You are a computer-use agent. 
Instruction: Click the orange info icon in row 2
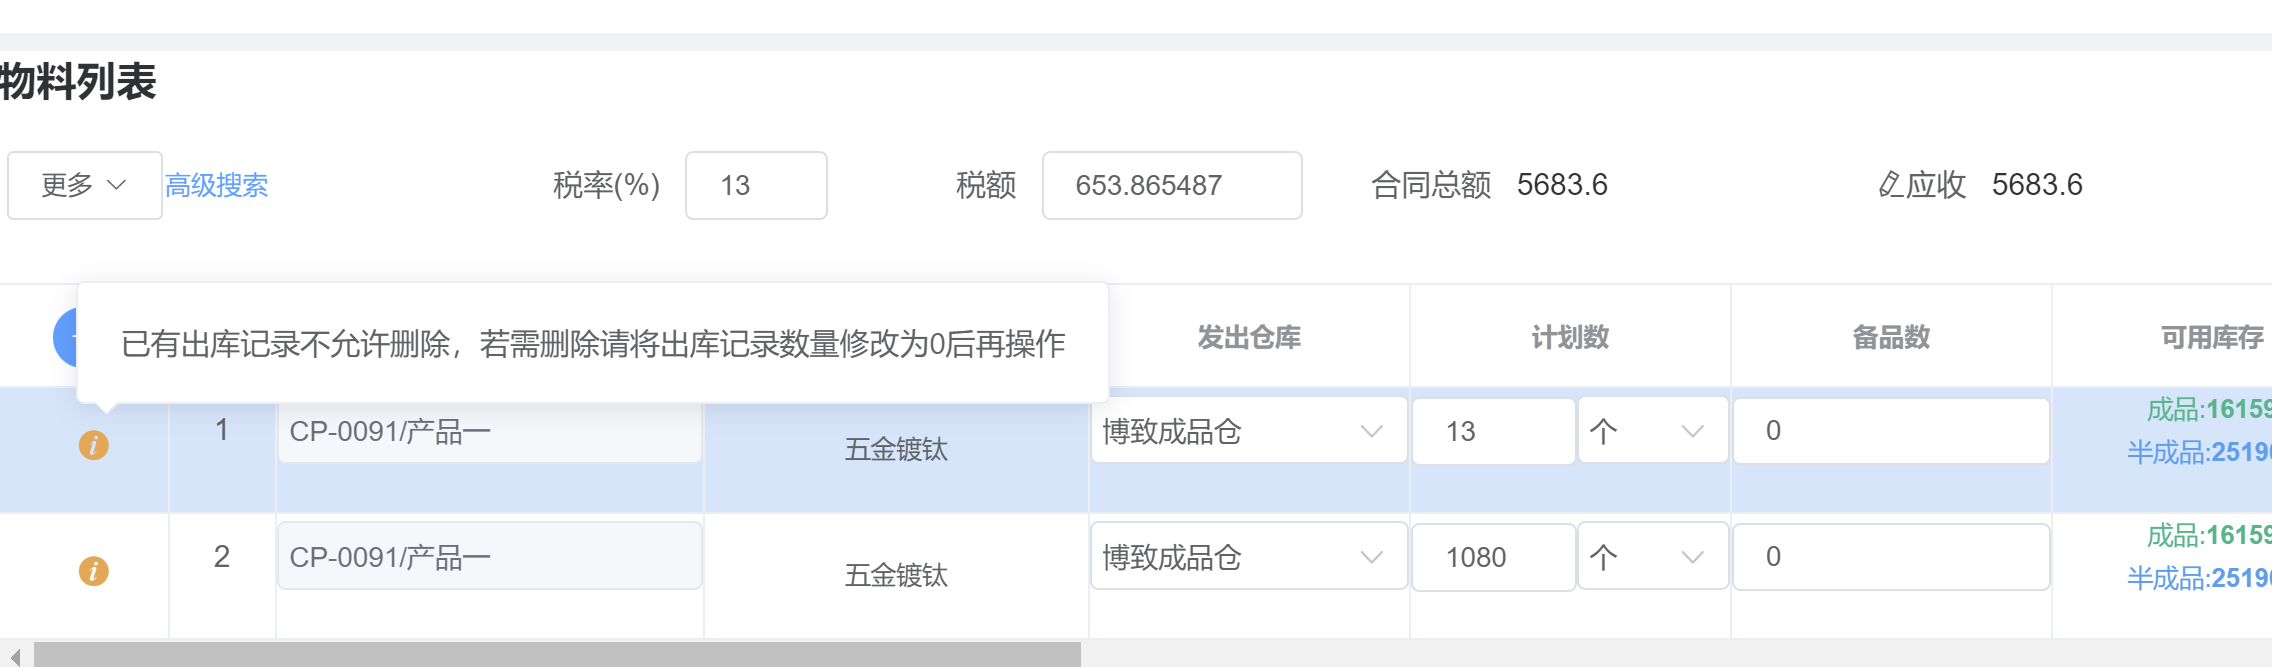click(94, 571)
